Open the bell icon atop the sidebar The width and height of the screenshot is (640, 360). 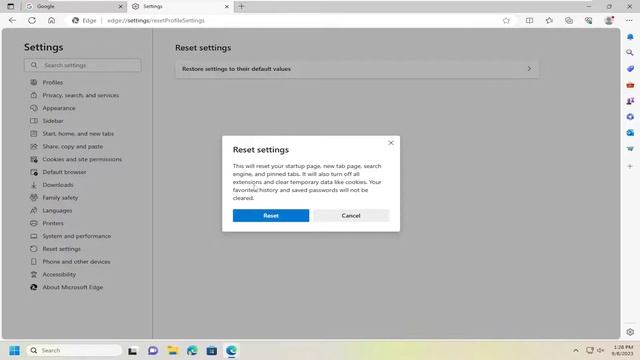630,37
